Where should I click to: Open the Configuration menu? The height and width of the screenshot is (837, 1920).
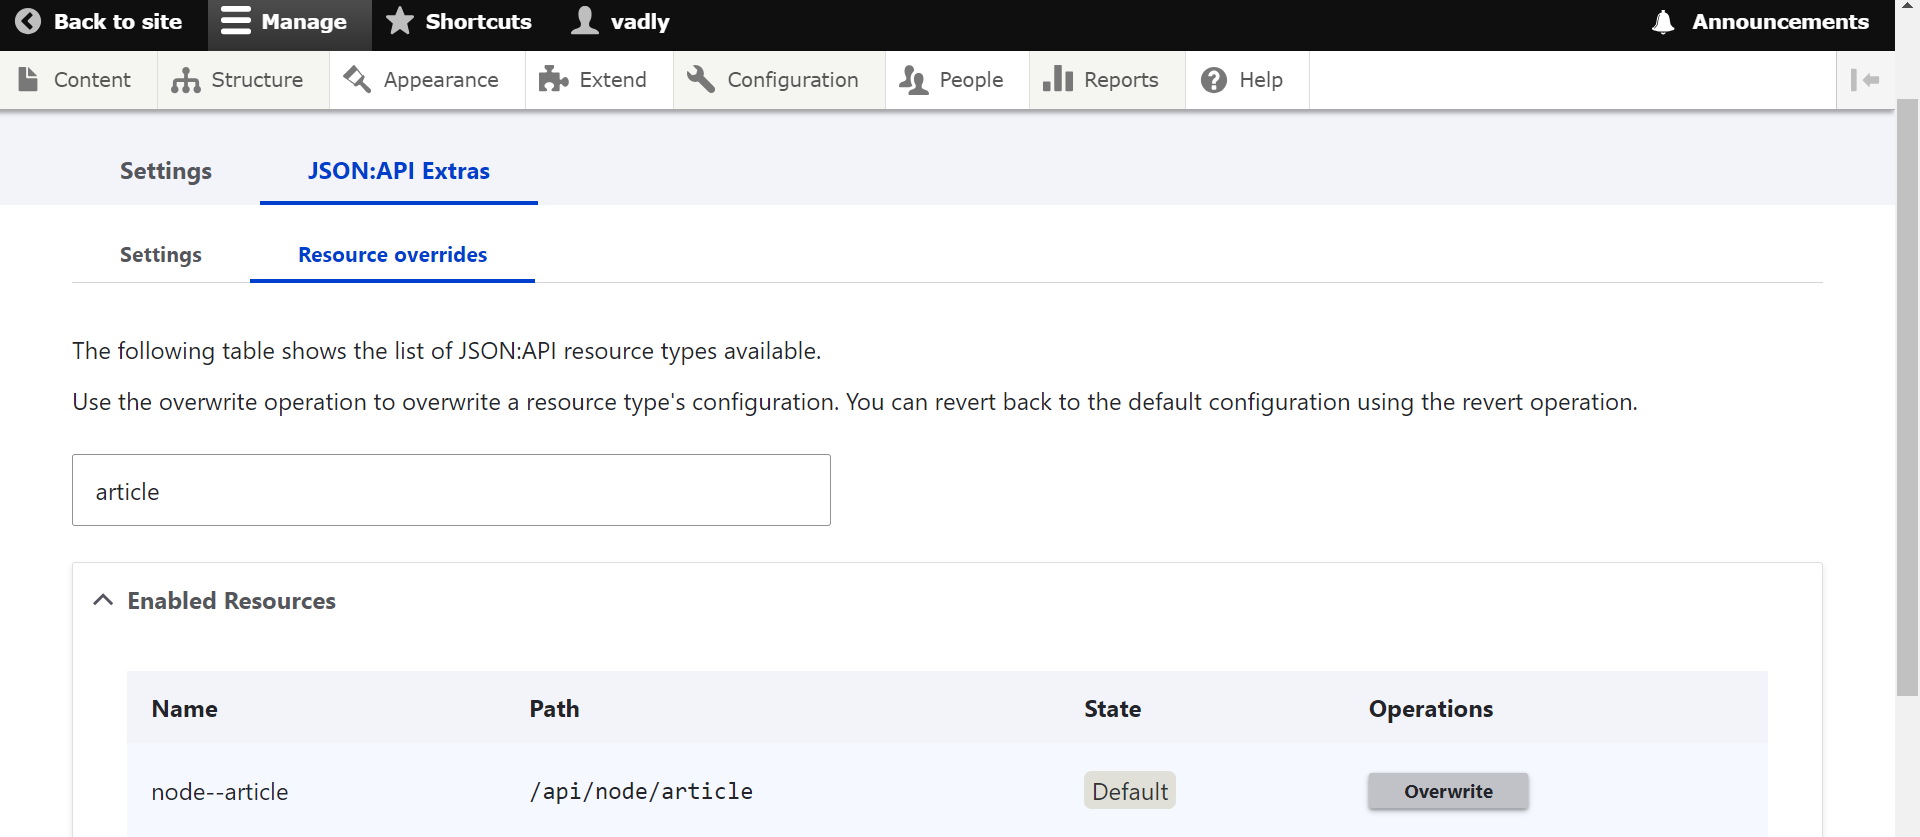[774, 80]
